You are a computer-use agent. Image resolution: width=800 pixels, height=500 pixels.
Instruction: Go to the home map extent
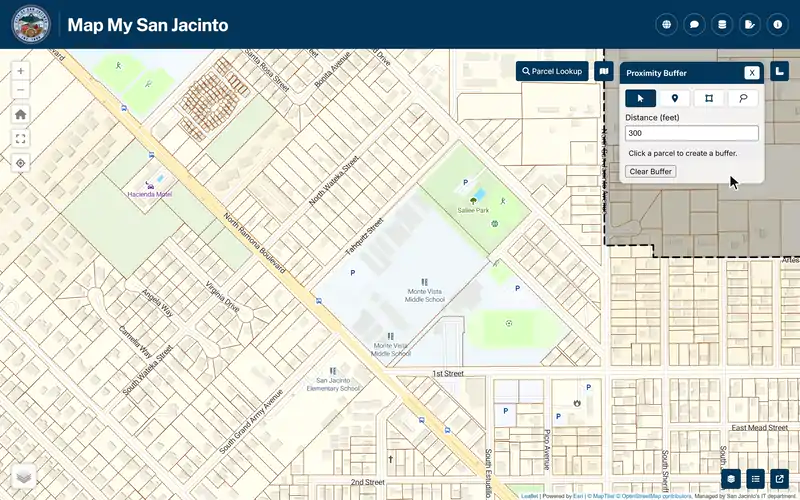(20, 114)
